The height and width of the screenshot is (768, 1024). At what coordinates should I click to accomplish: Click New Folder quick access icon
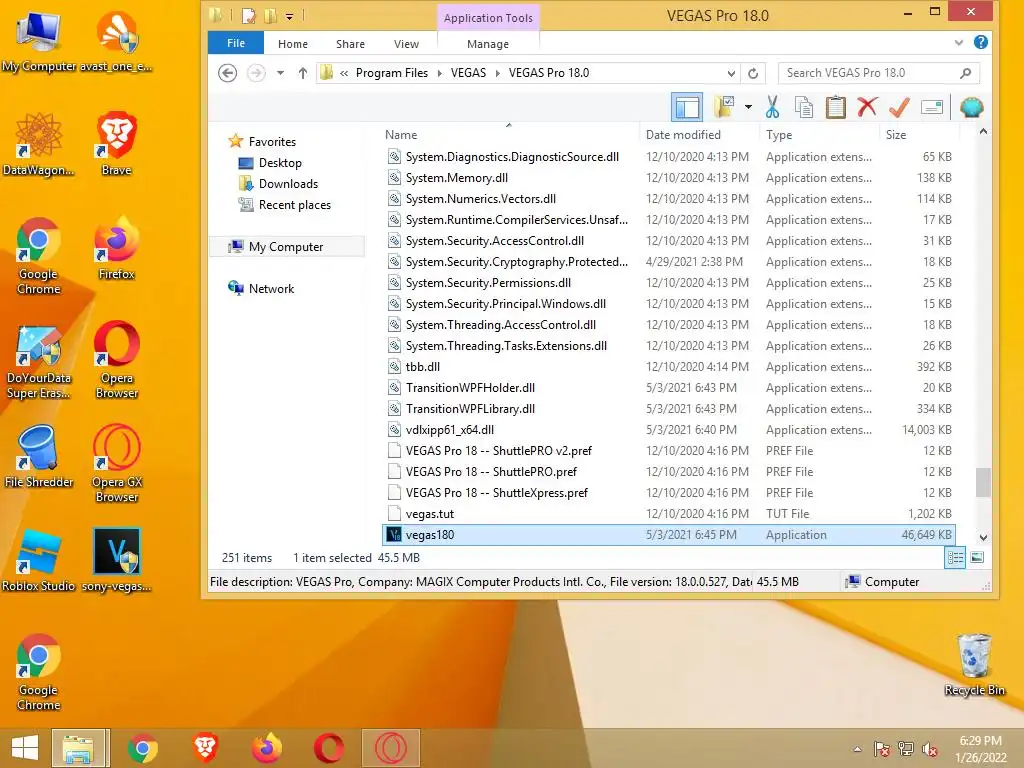pyautogui.click(x=270, y=15)
